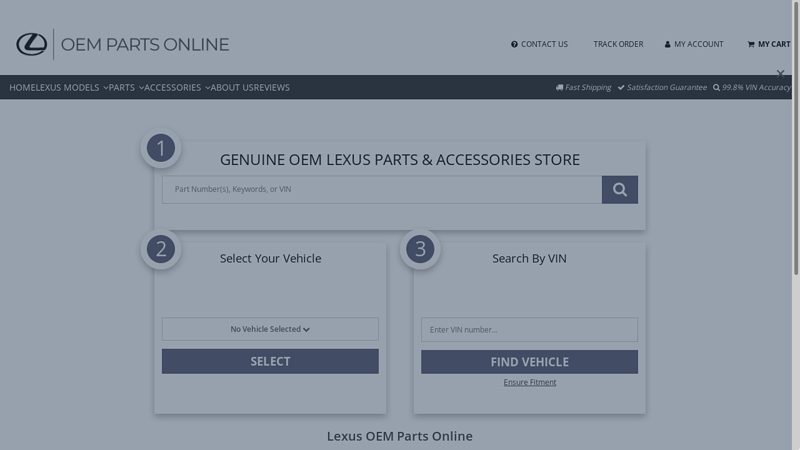This screenshot has width=800, height=450.
Task: Click the SELECT vehicle button
Action: click(270, 361)
